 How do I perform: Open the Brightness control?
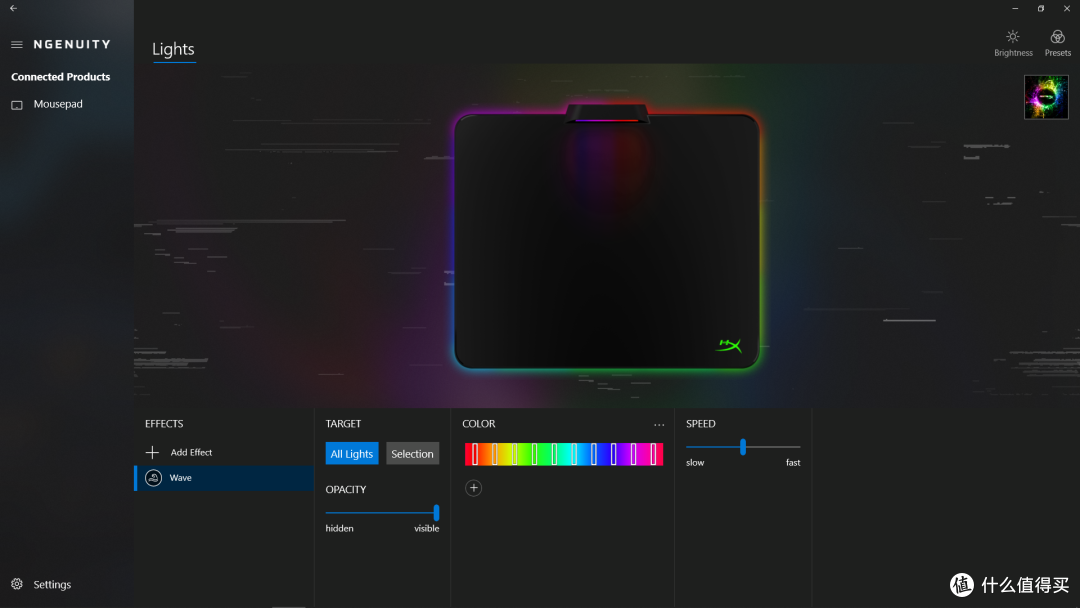pos(1012,43)
